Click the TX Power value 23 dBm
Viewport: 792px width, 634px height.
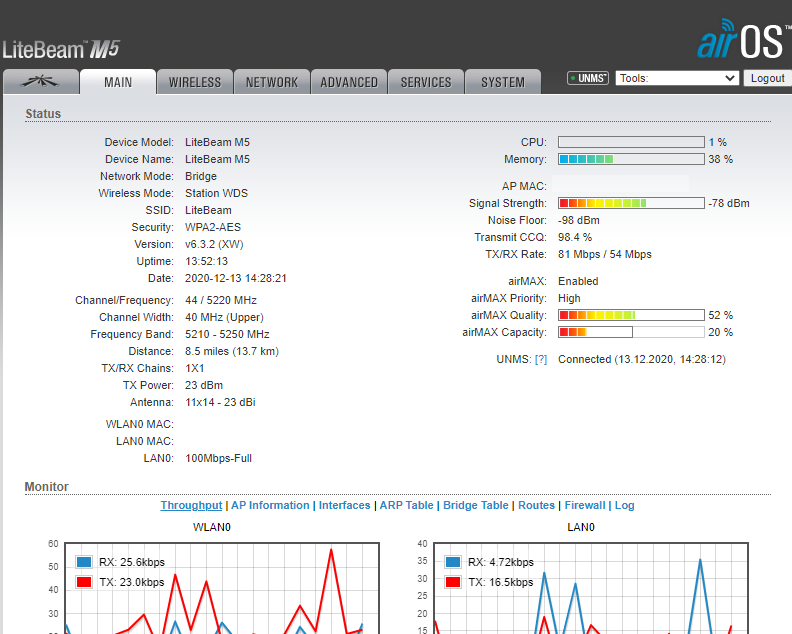204,385
